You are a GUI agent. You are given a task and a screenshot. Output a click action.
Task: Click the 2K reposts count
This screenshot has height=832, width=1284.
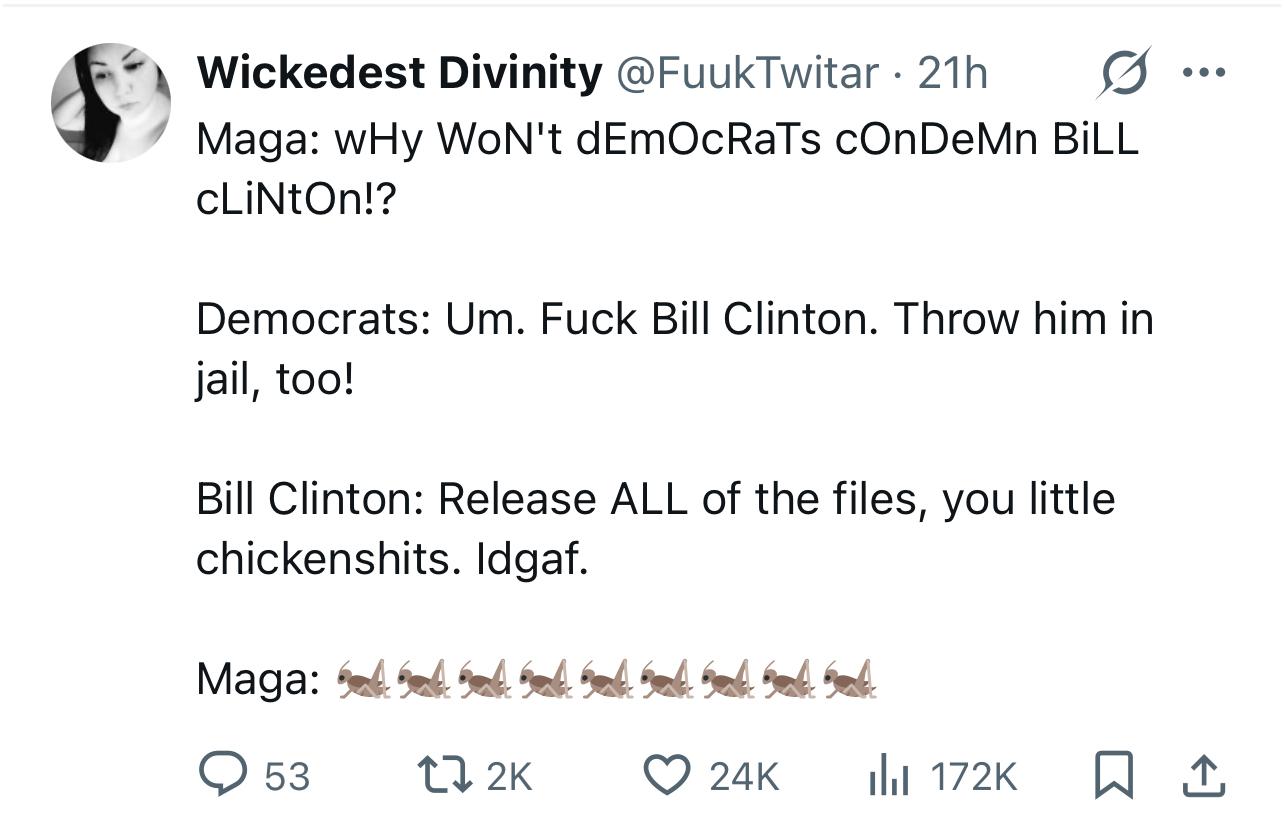click(x=509, y=776)
